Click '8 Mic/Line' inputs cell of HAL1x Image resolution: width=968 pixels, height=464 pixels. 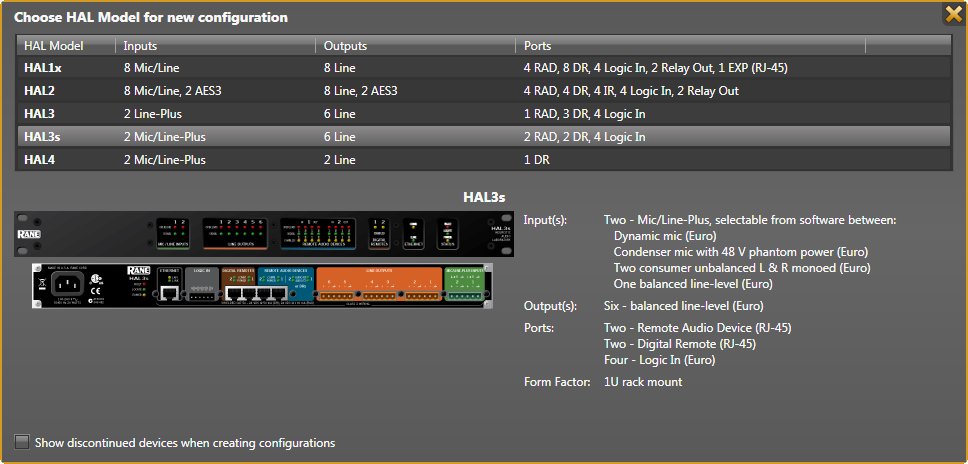[x=151, y=68]
